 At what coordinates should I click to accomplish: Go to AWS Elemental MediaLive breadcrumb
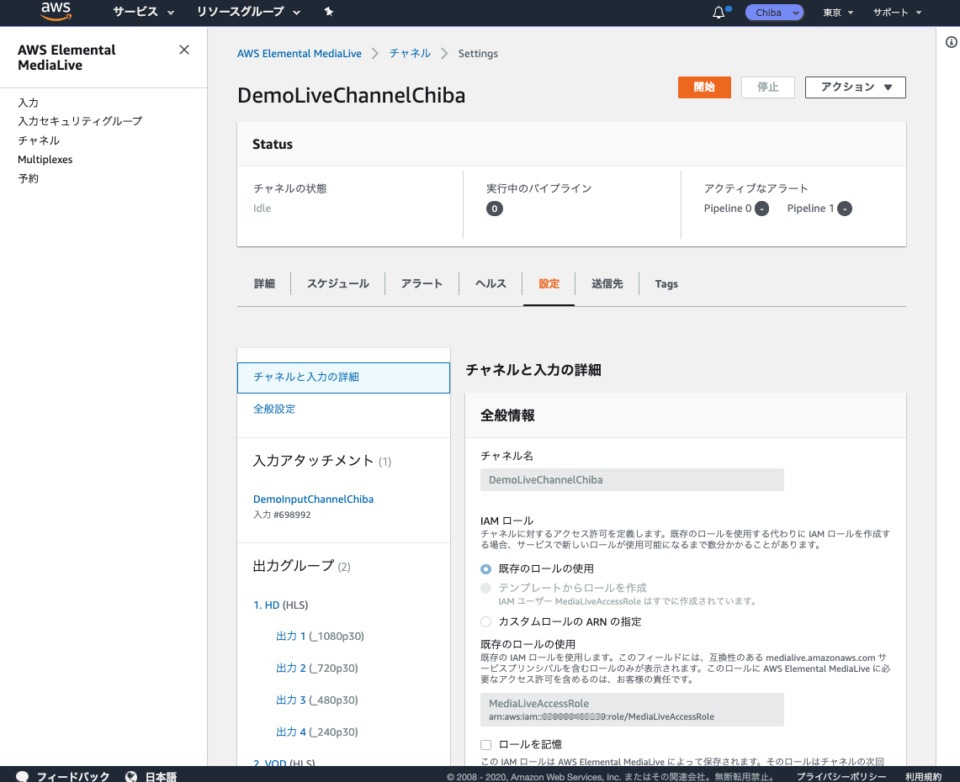(299, 53)
